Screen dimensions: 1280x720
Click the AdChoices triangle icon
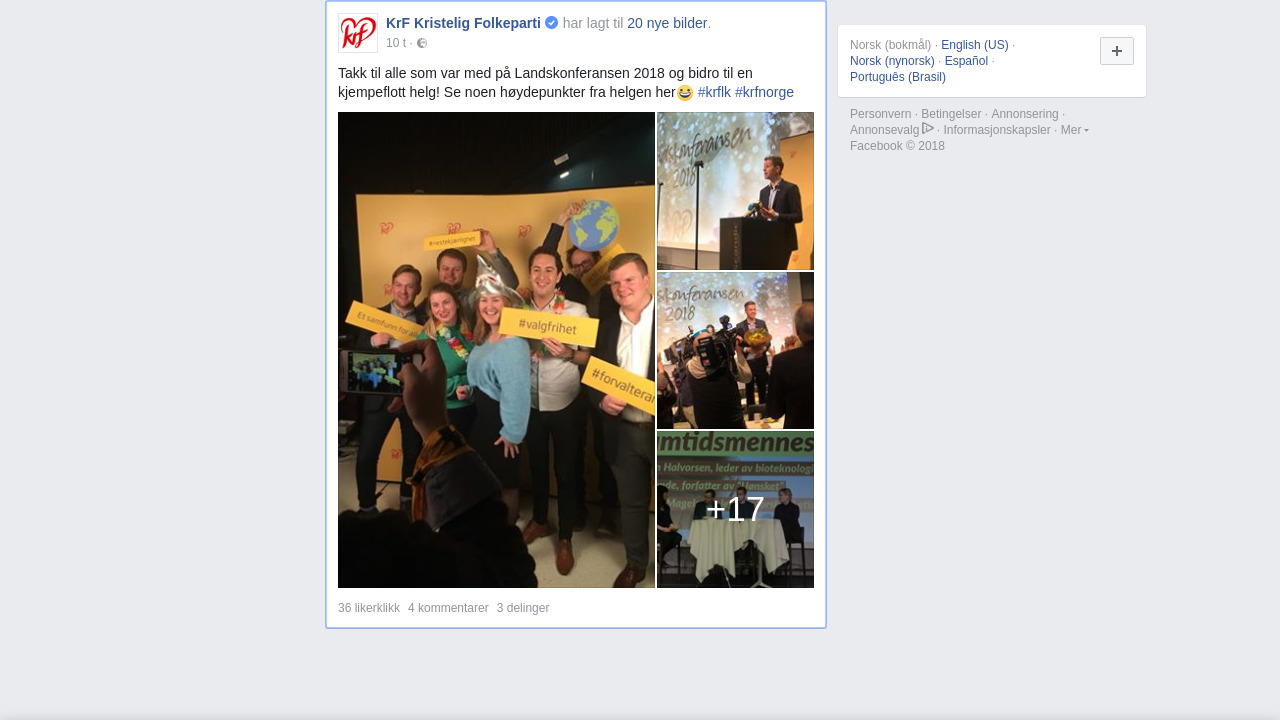pos(928,129)
